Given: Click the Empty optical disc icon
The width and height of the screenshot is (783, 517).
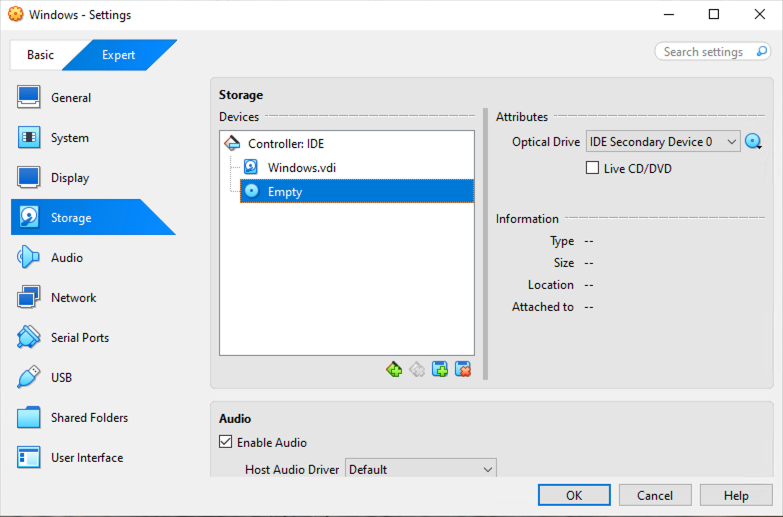Looking at the screenshot, I should coord(252,191).
